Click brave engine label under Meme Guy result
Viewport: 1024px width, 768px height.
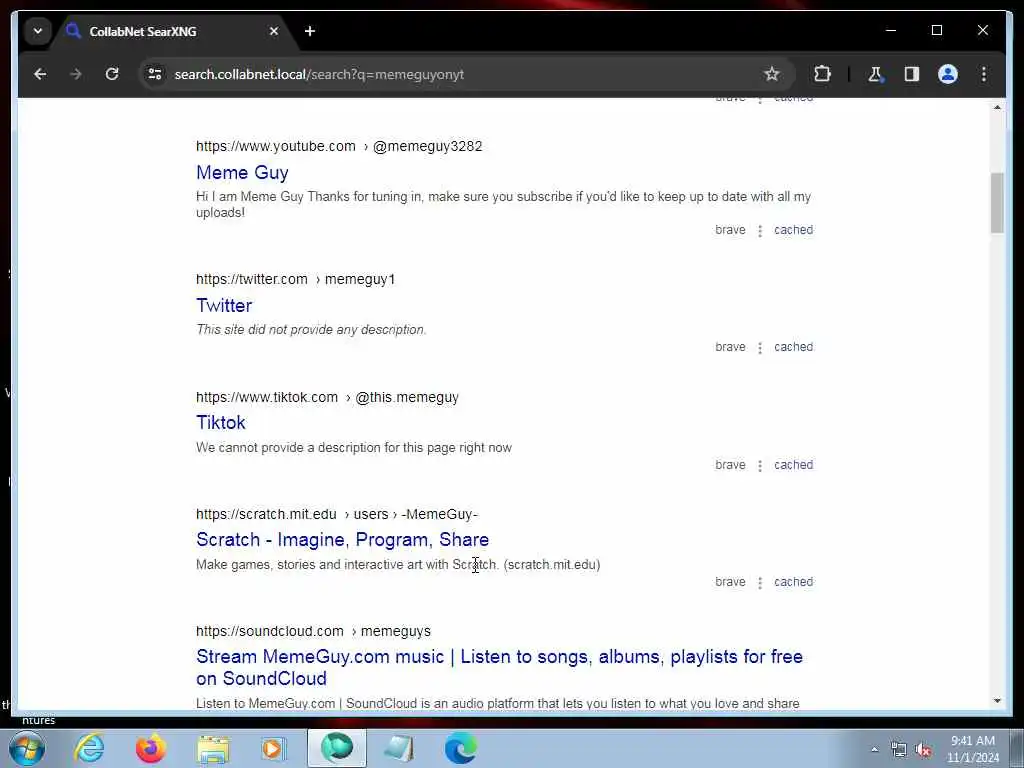click(730, 230)
